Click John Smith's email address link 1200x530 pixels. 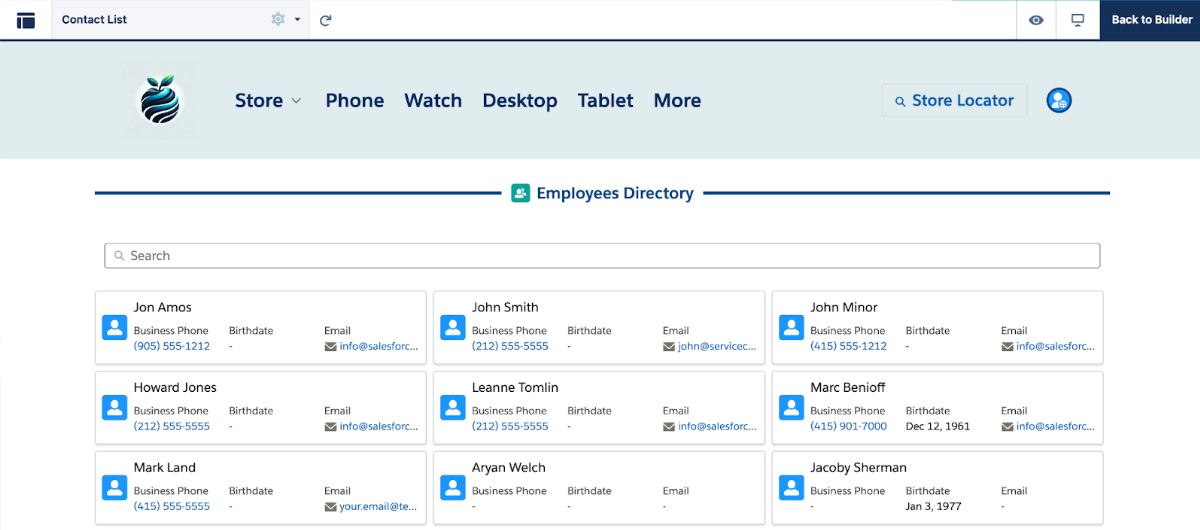[x=717, y=346]
